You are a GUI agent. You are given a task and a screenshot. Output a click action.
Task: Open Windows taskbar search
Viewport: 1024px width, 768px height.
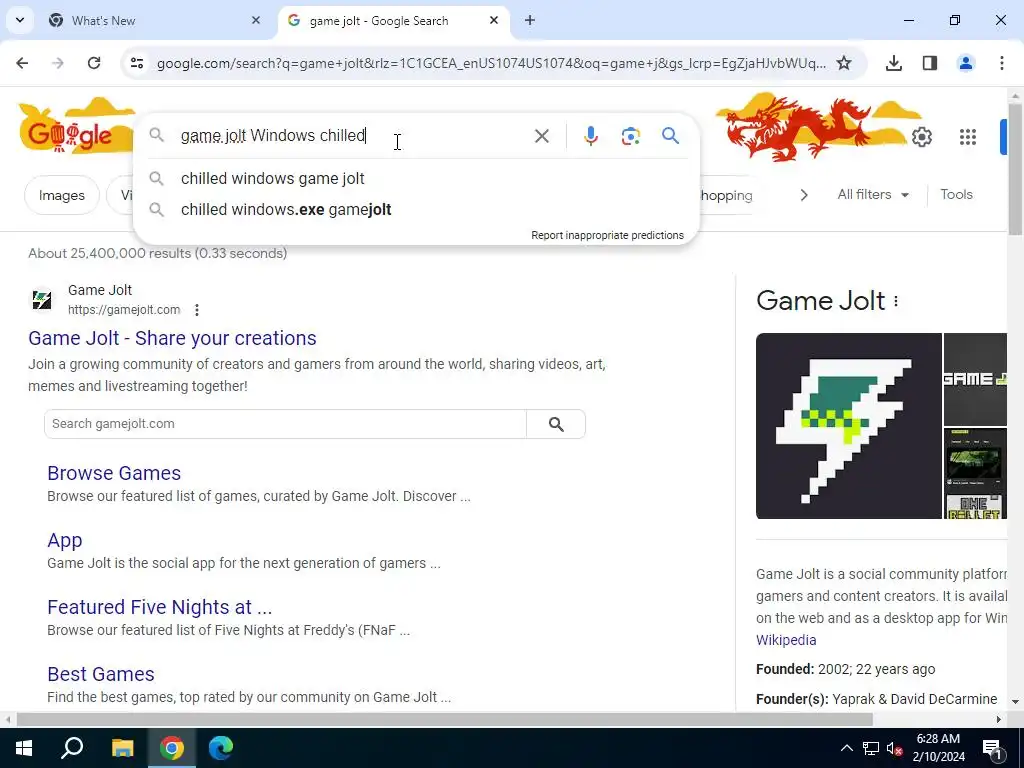pos(72,748)
